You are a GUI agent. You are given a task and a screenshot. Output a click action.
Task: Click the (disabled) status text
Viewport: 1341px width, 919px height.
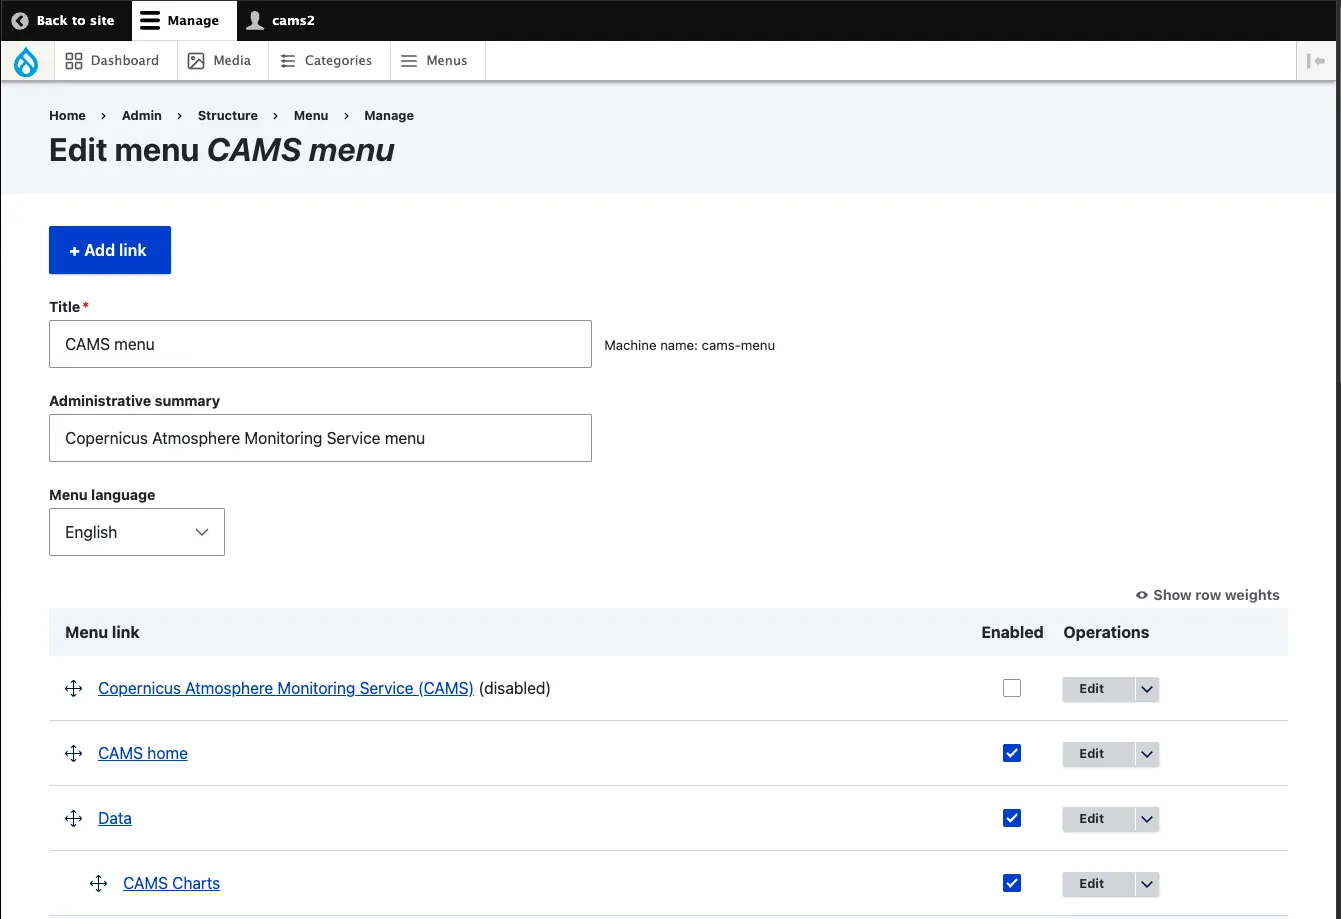tap(515, 688)
